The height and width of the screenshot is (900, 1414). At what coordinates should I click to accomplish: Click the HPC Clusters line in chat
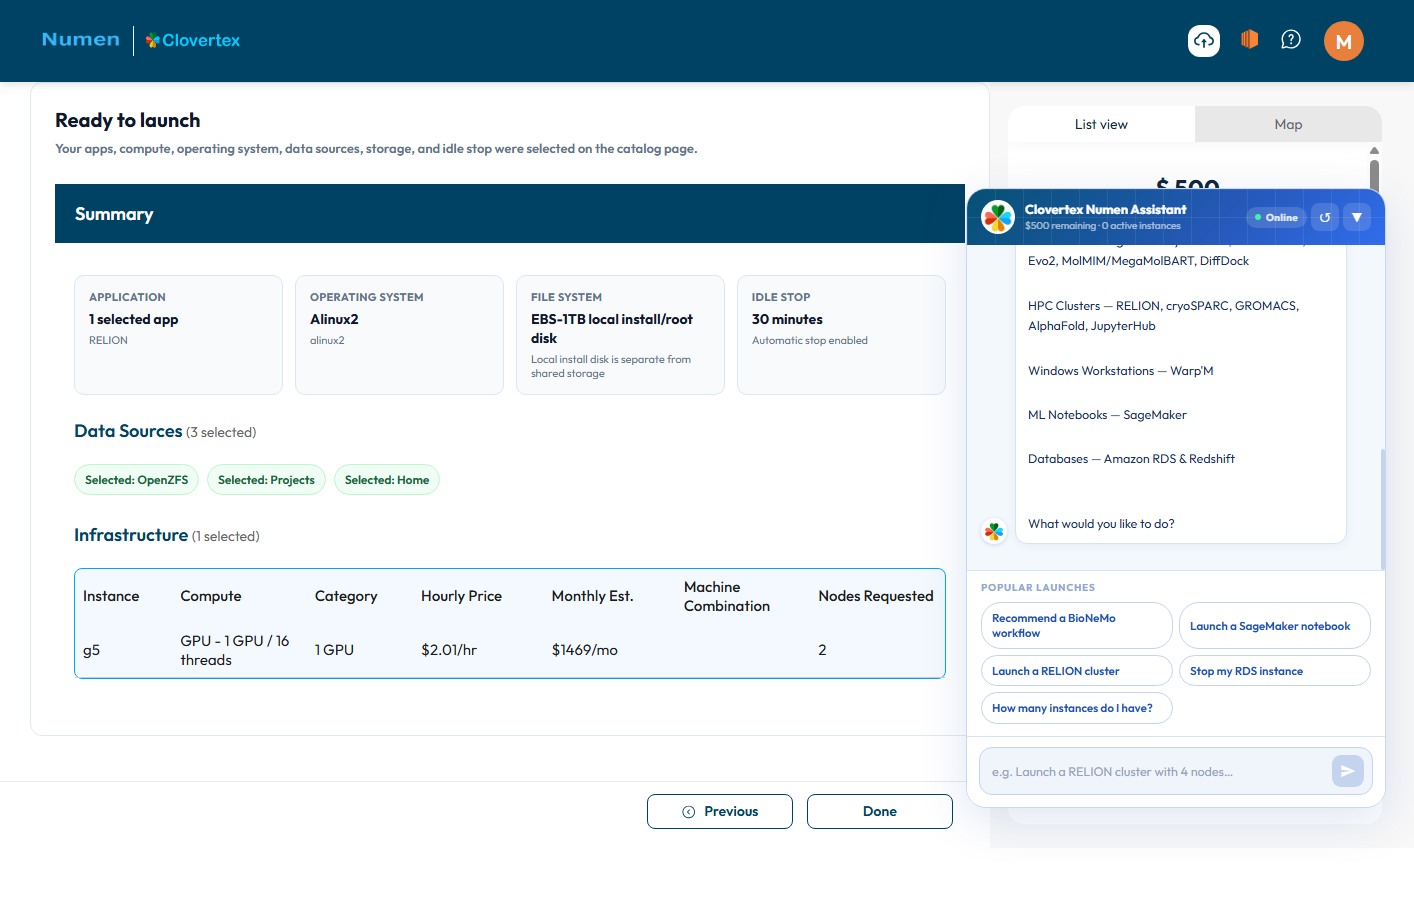(x=1164, y=316)
